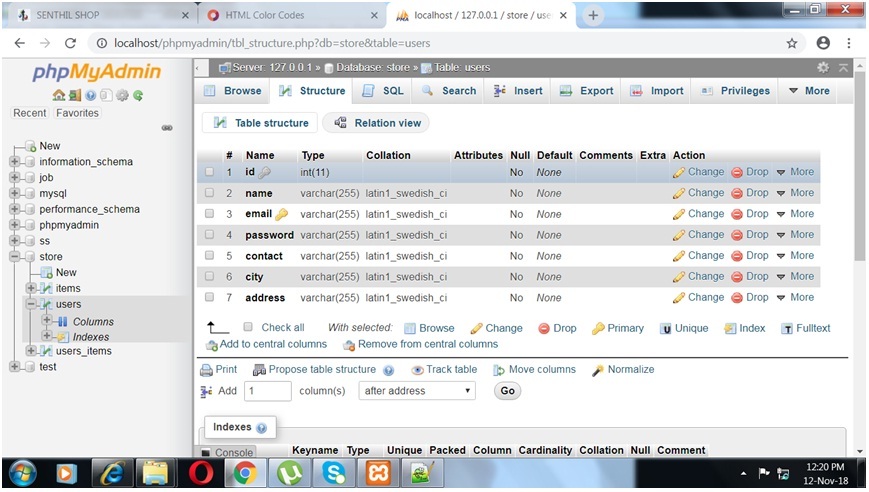Select the checkbox for the address row
The height and width of the screenshot is (492, 869).
[x=210, y=297]
